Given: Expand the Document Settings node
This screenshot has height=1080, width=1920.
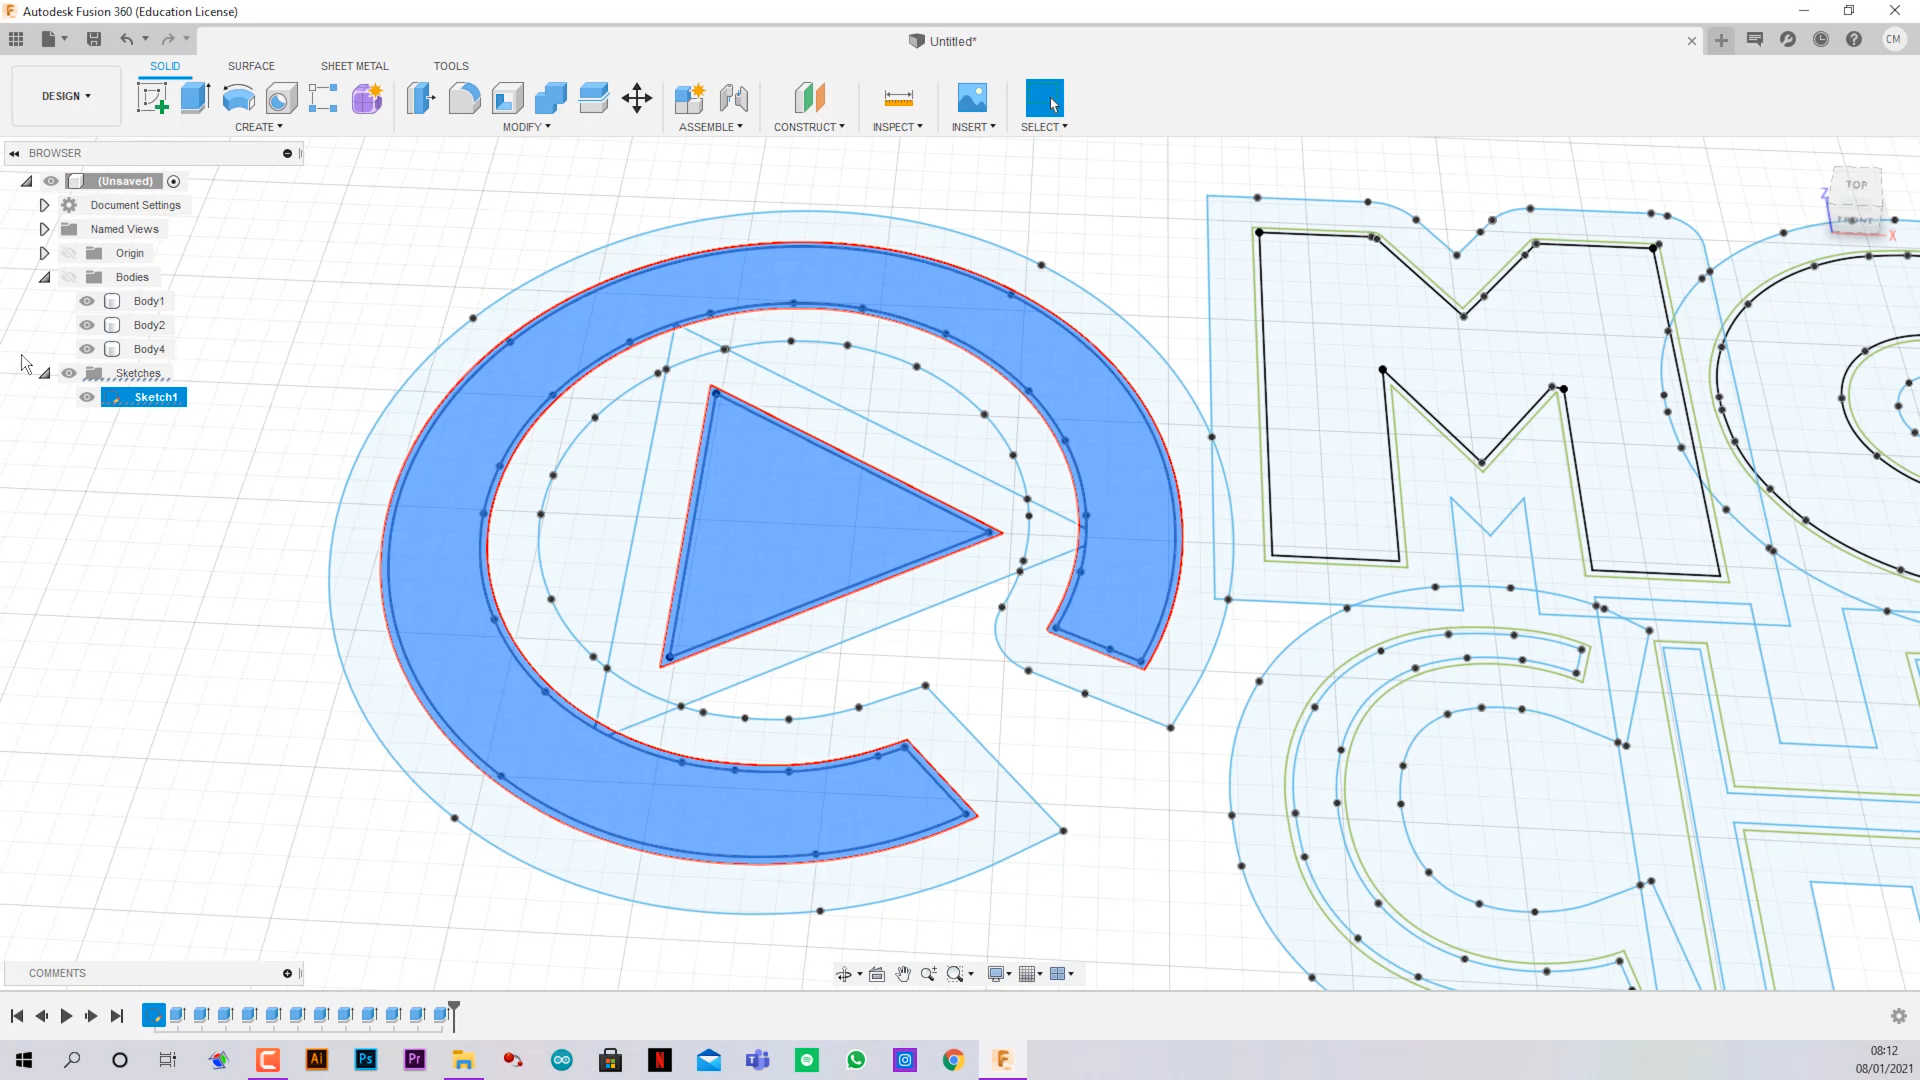Looking at the screenshot, I should [x=44, y=205].
